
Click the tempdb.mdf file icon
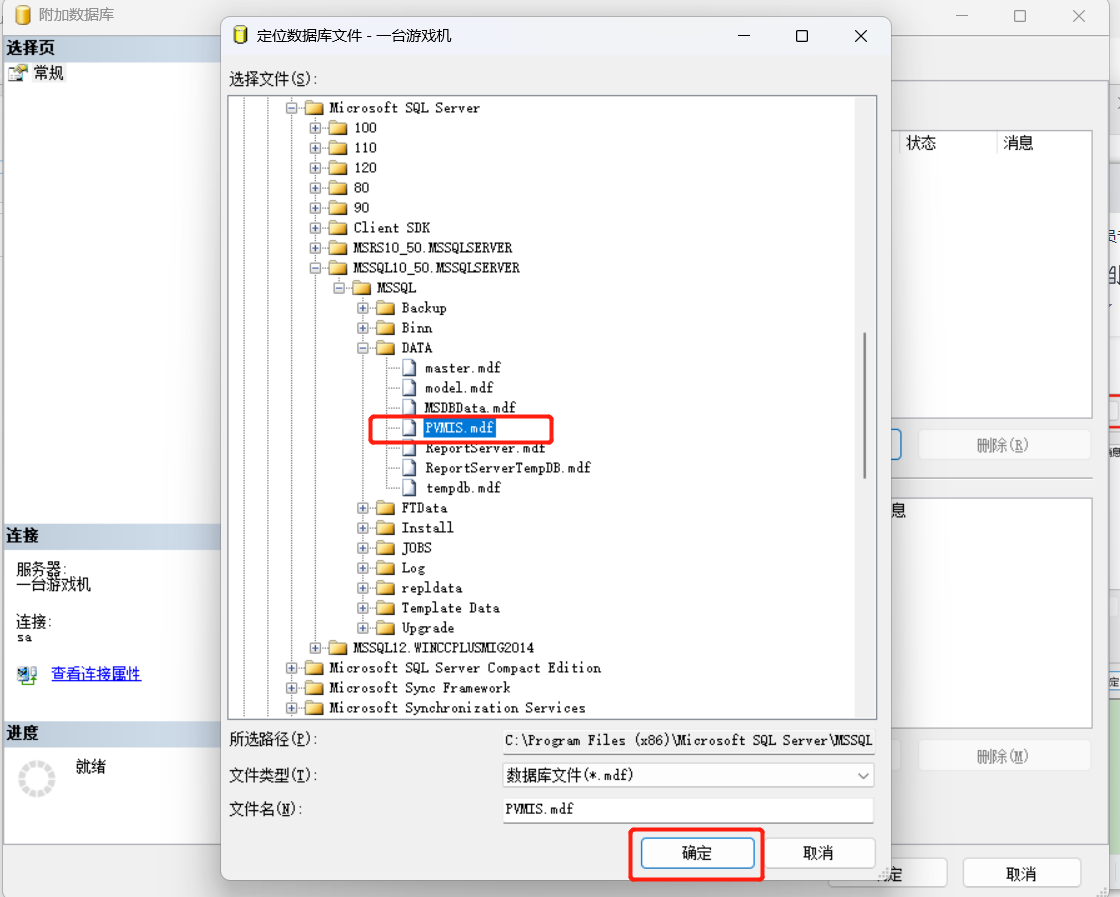(x=408, y=488)
